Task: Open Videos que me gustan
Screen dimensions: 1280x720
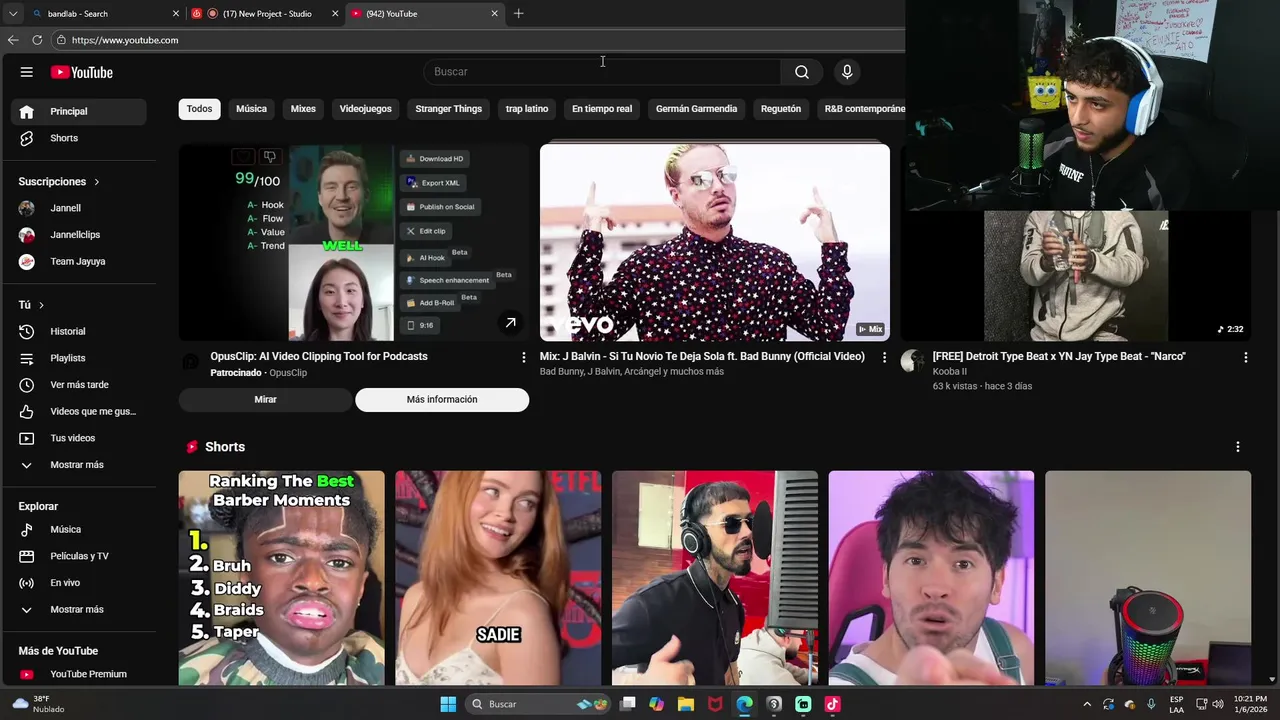Action: (x=79, y=411)
